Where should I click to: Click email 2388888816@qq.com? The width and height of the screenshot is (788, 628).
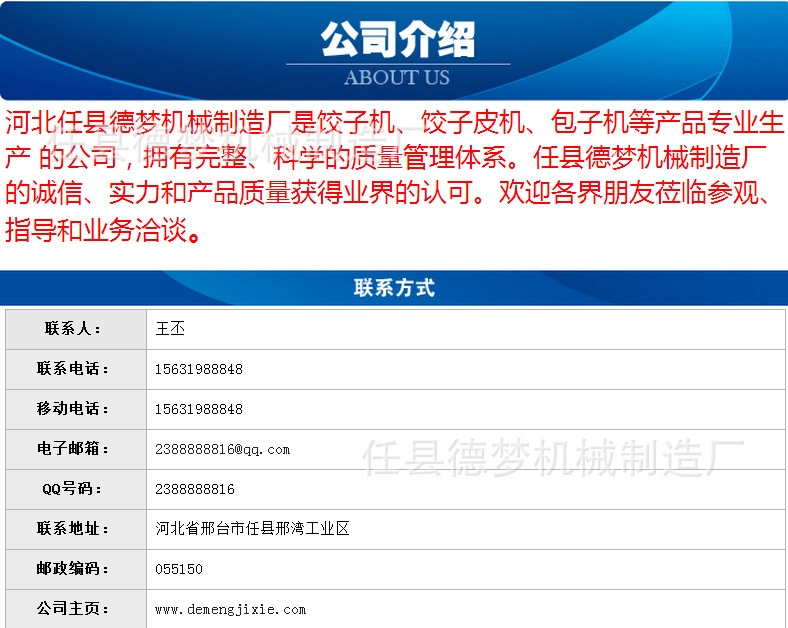coord(223,450)
